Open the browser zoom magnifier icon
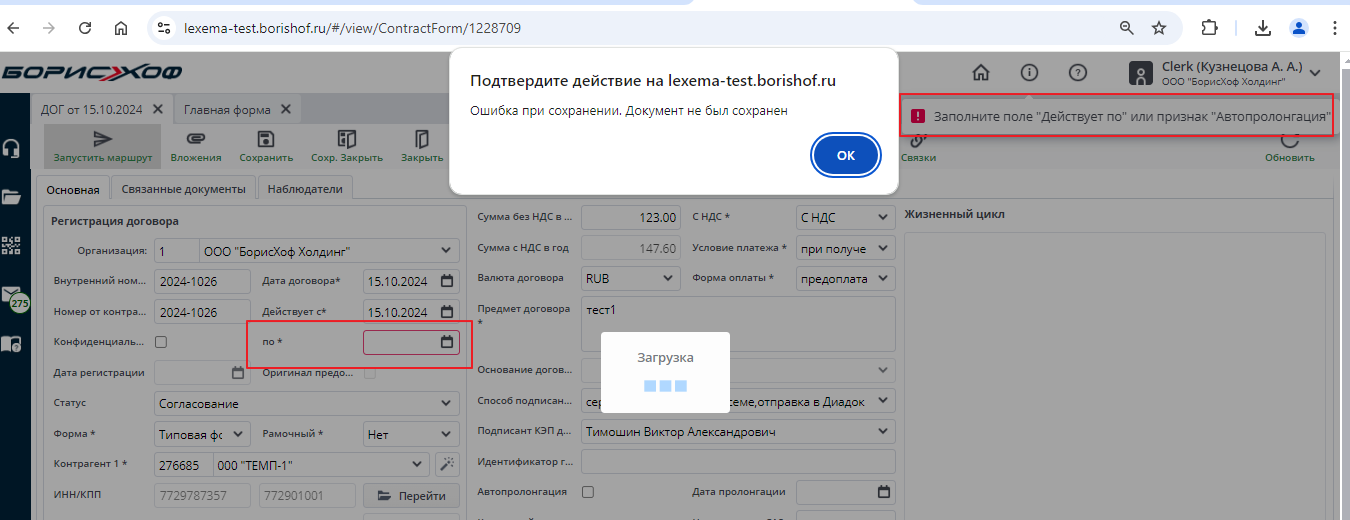Viewport: 1350px width, 520px height. 1127,28
